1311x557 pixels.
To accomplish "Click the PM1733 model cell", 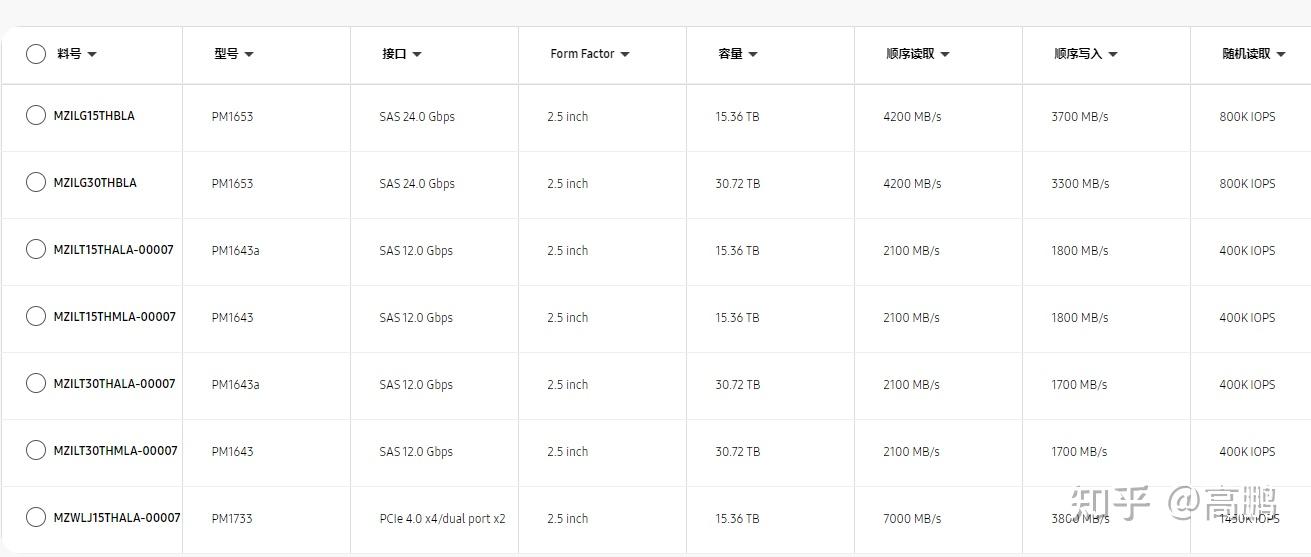I will pos(232,518).
